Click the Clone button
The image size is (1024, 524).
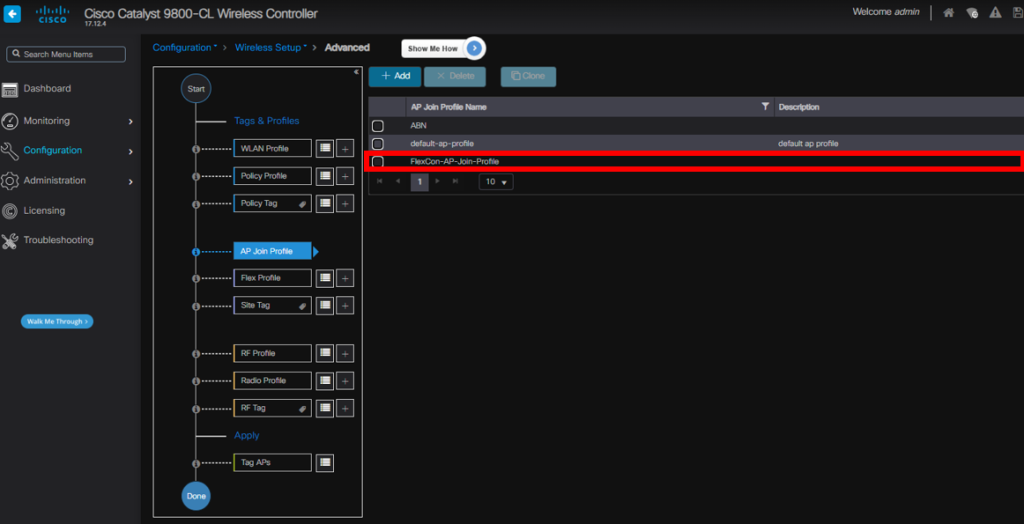(x=528, y=76)
